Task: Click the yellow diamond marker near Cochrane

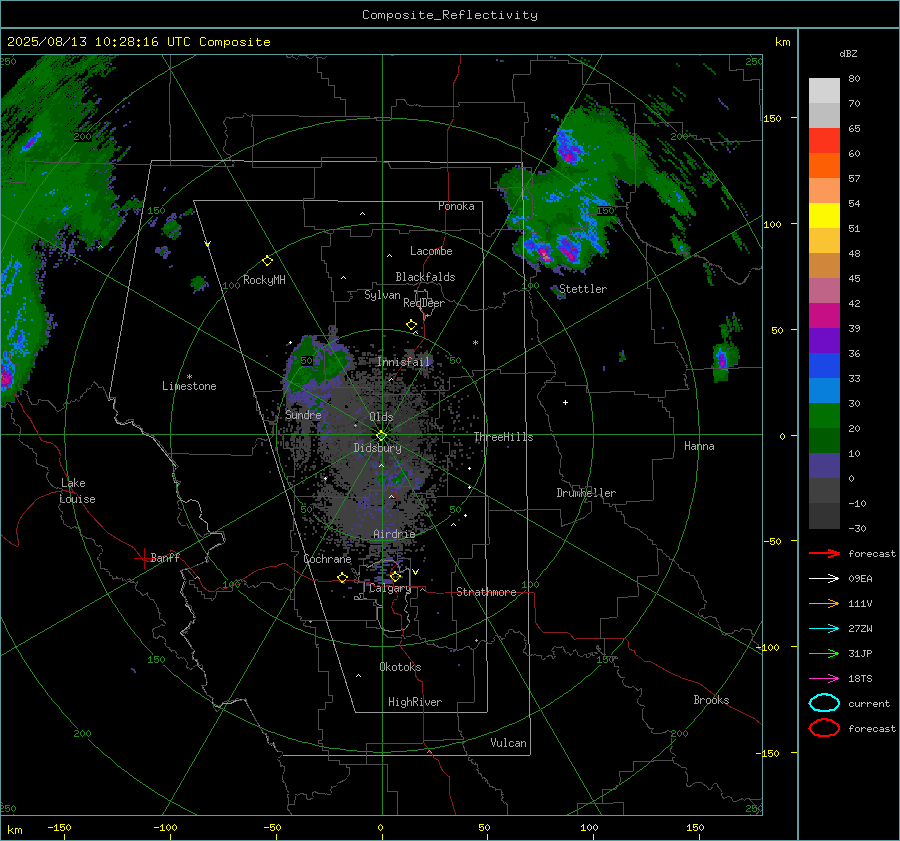Action: (343, 577)
